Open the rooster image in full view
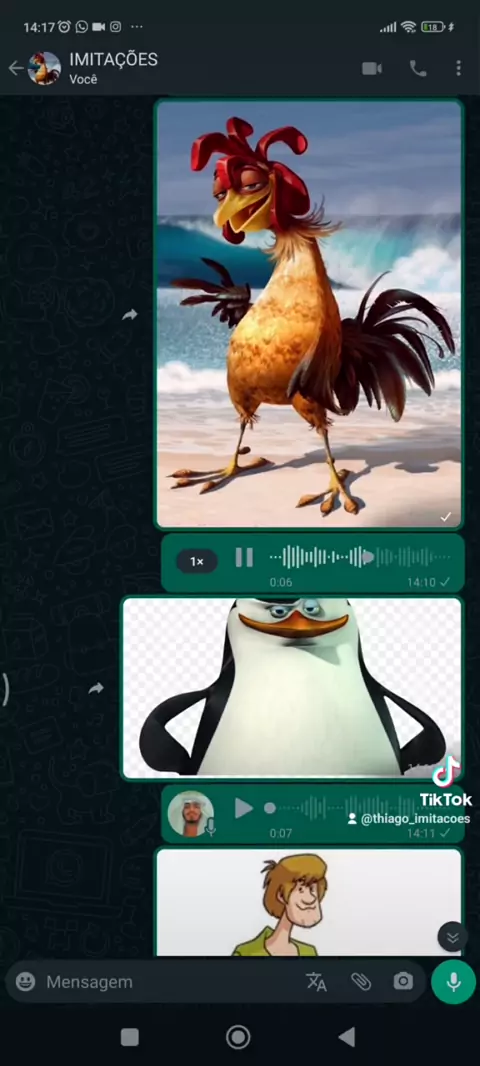Viewport: 480px width, 1066px height. [309, 314]
